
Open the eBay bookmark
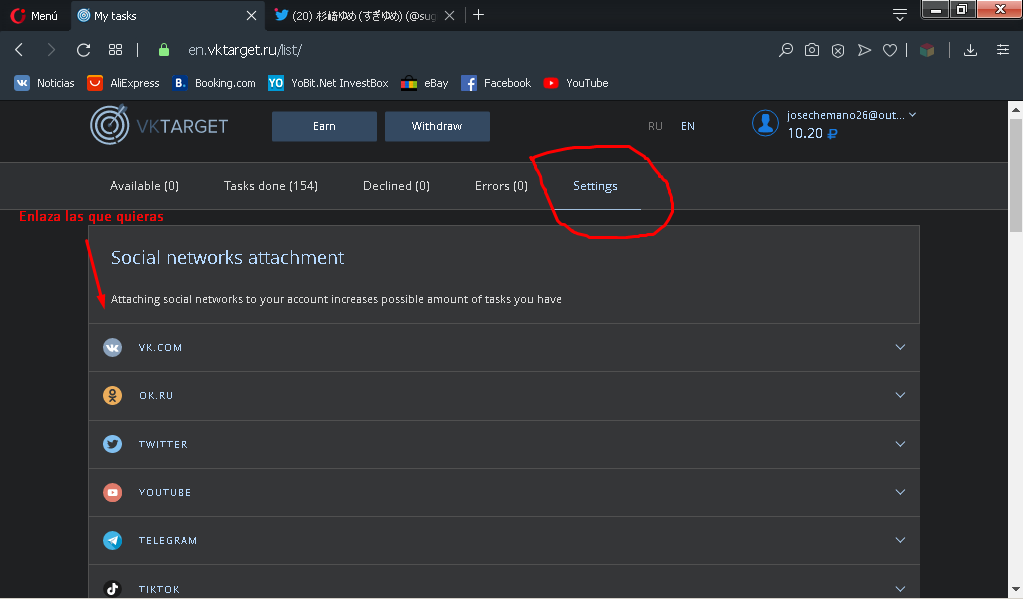coord(425,83)
